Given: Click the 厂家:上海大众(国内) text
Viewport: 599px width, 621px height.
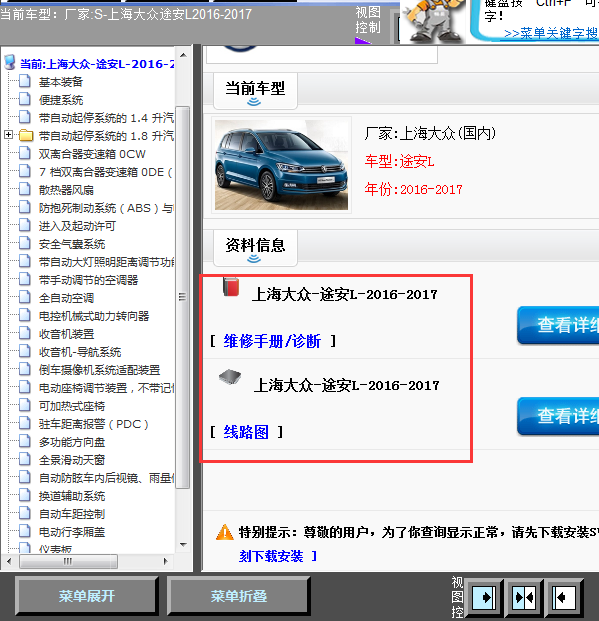Looking at the screenshot, I should click(430, 133).
